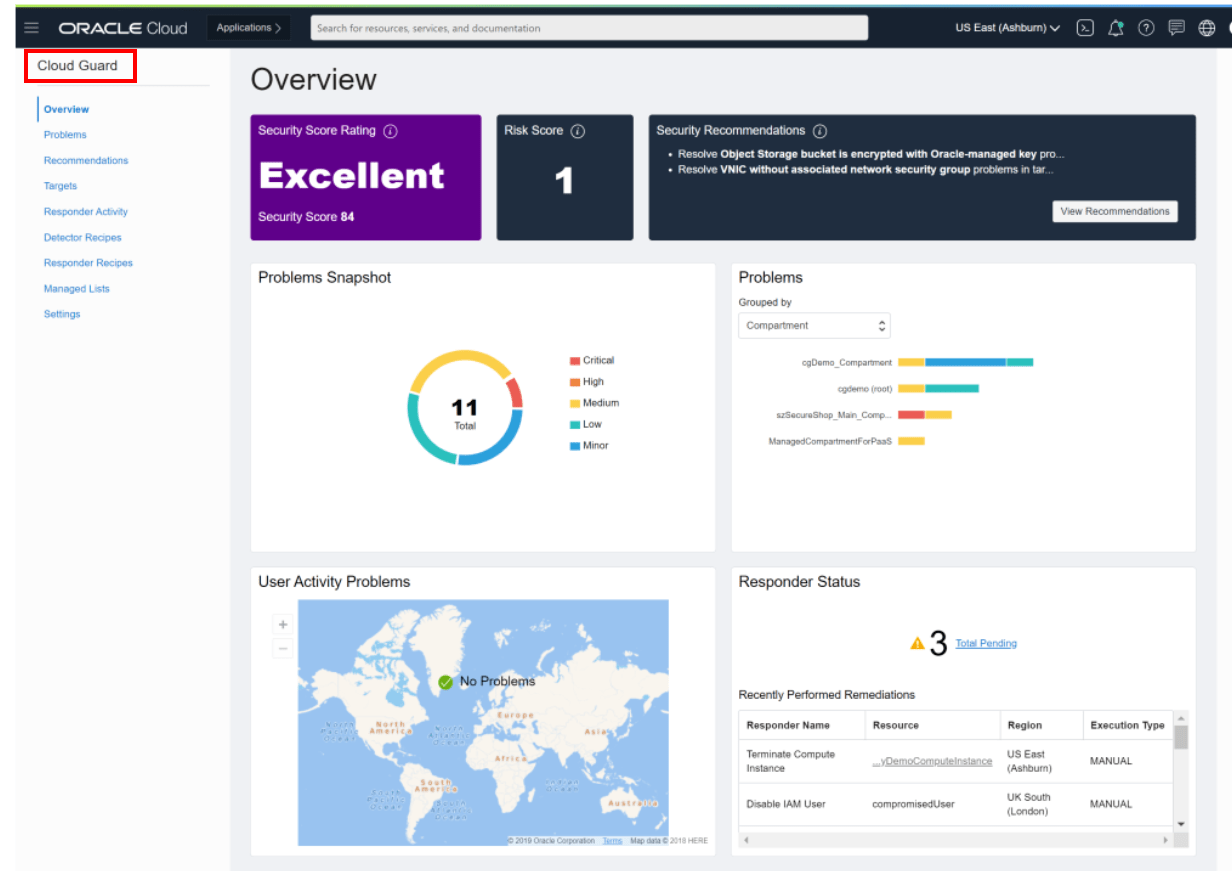
Task: Click the View Recommendations button
Action: (x=1114, y=212)
